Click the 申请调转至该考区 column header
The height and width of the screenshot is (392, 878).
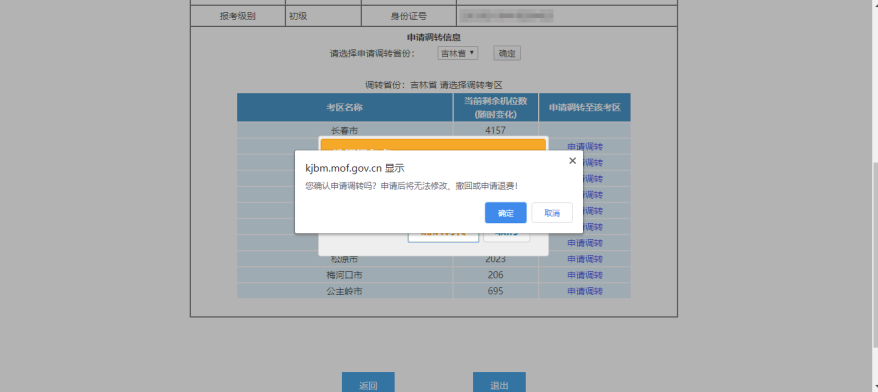point(585,108)
